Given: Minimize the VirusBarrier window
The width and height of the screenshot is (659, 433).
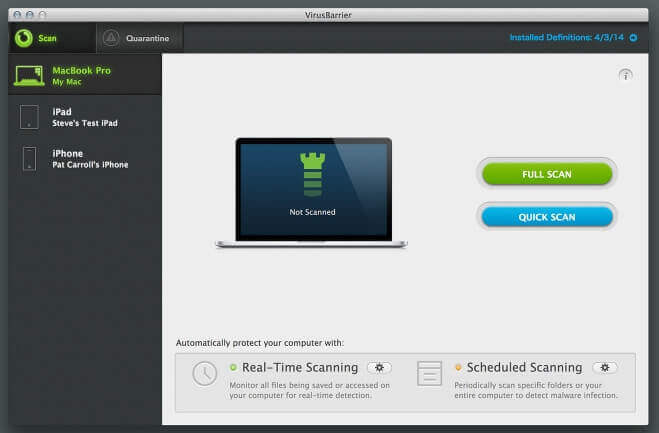Looking at the screenshot, I should [29, 15].
